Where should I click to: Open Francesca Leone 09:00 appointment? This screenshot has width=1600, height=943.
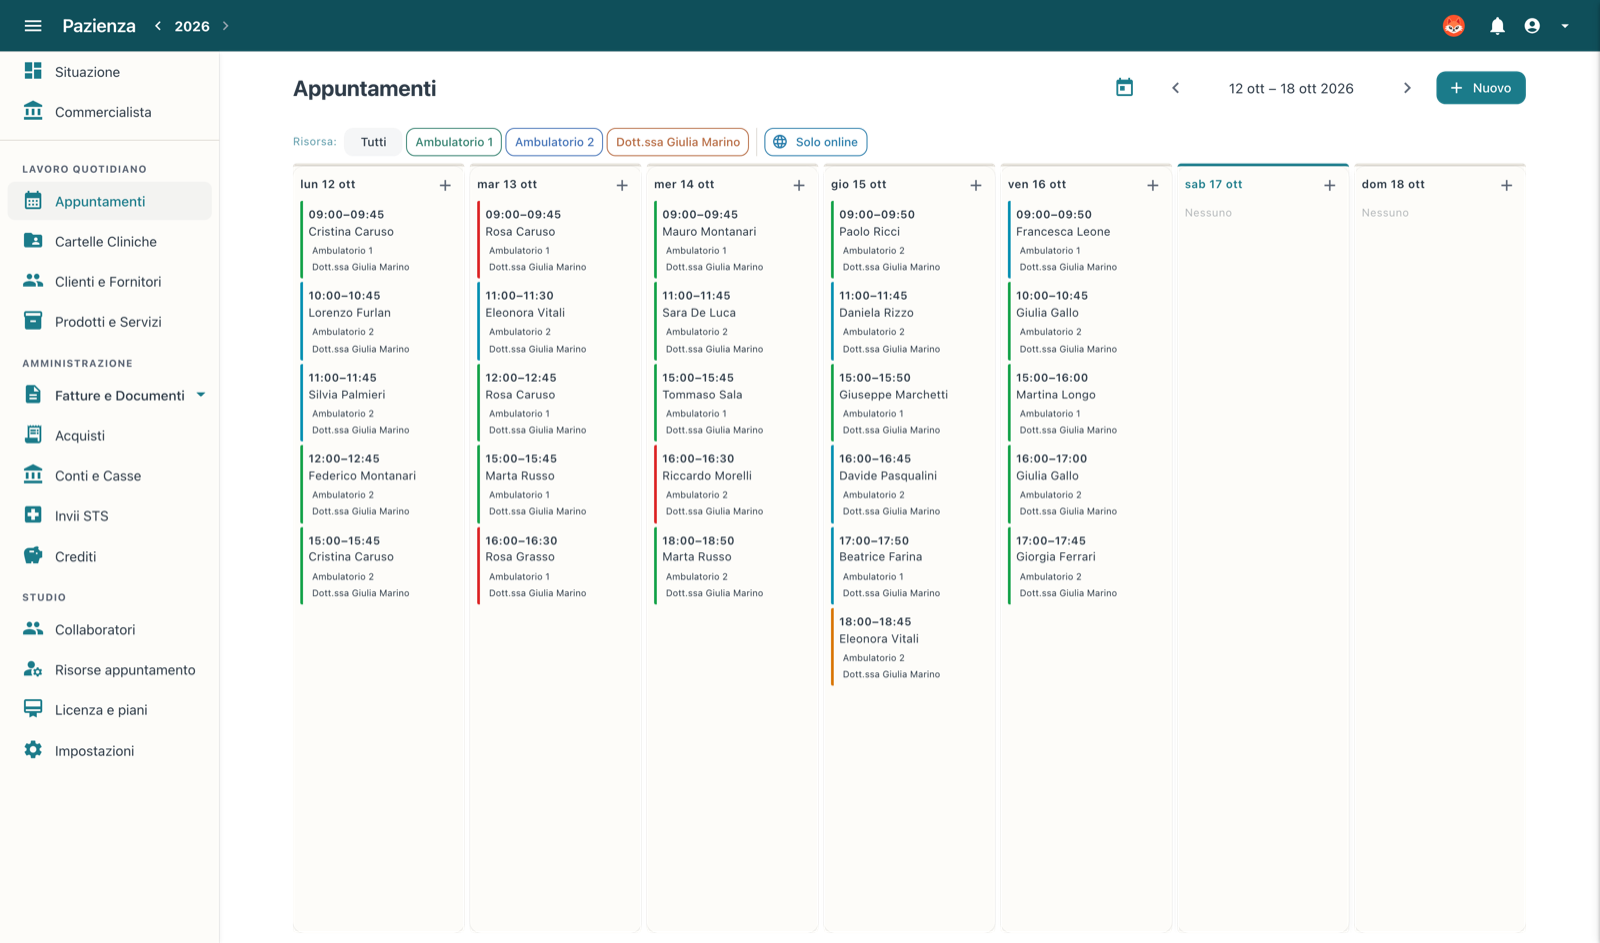tap(1087, 240)
